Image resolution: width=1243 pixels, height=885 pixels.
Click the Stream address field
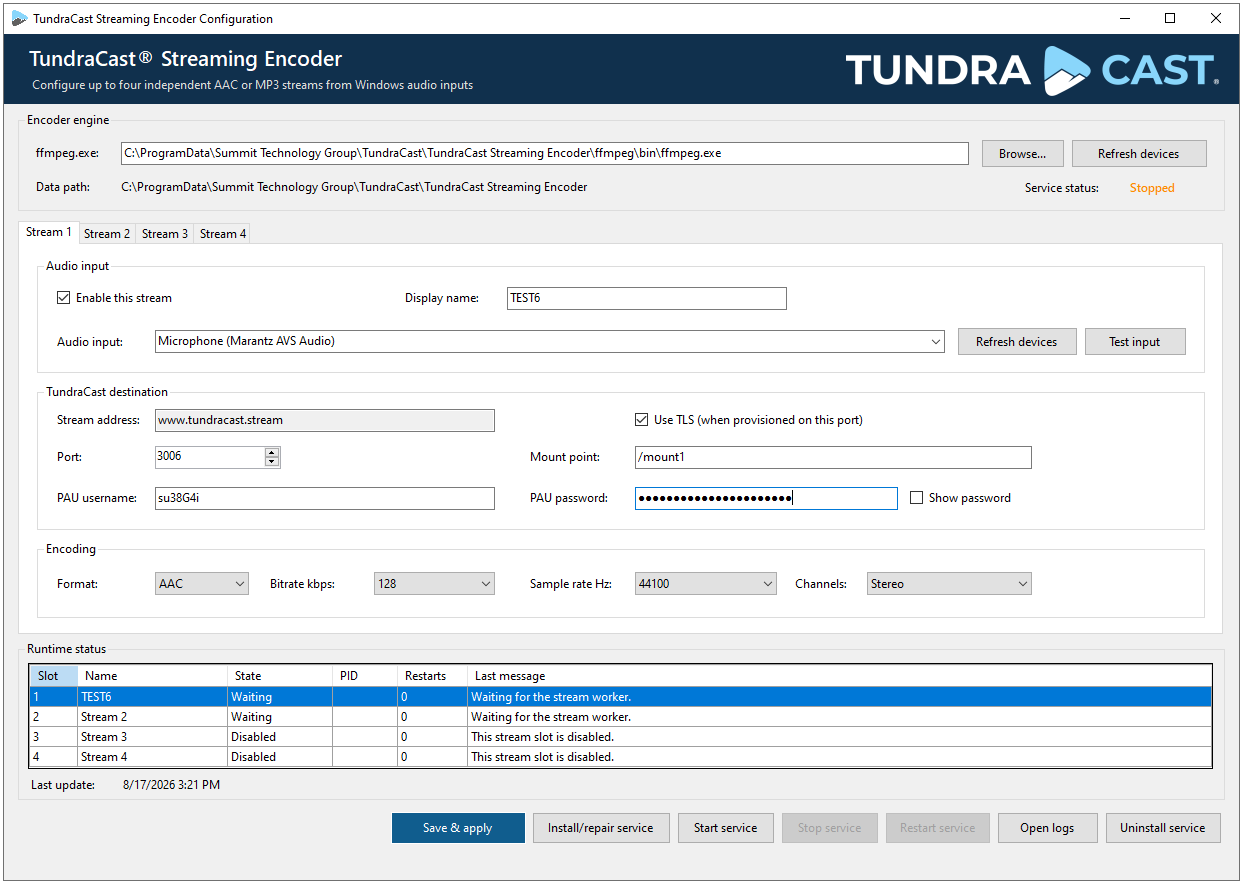[325, 420]
